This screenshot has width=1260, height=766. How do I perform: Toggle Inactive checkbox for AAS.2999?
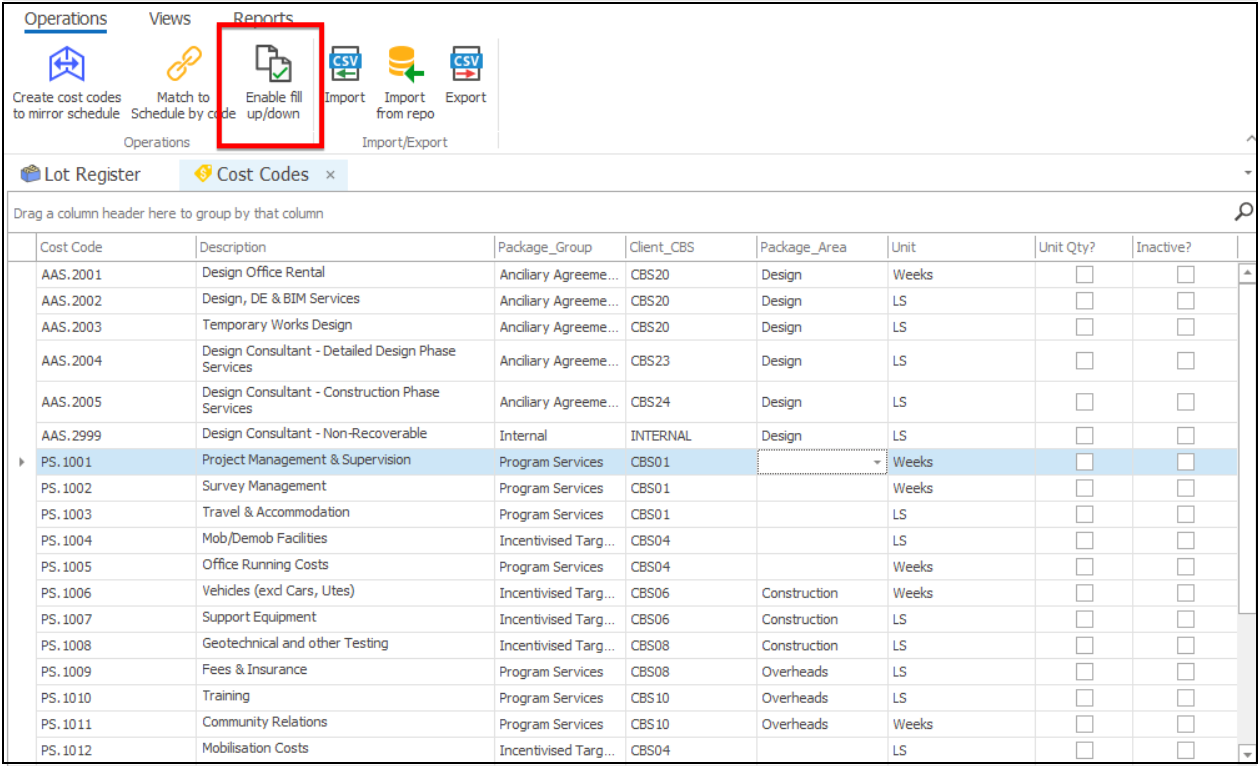tap(1185, 436)
